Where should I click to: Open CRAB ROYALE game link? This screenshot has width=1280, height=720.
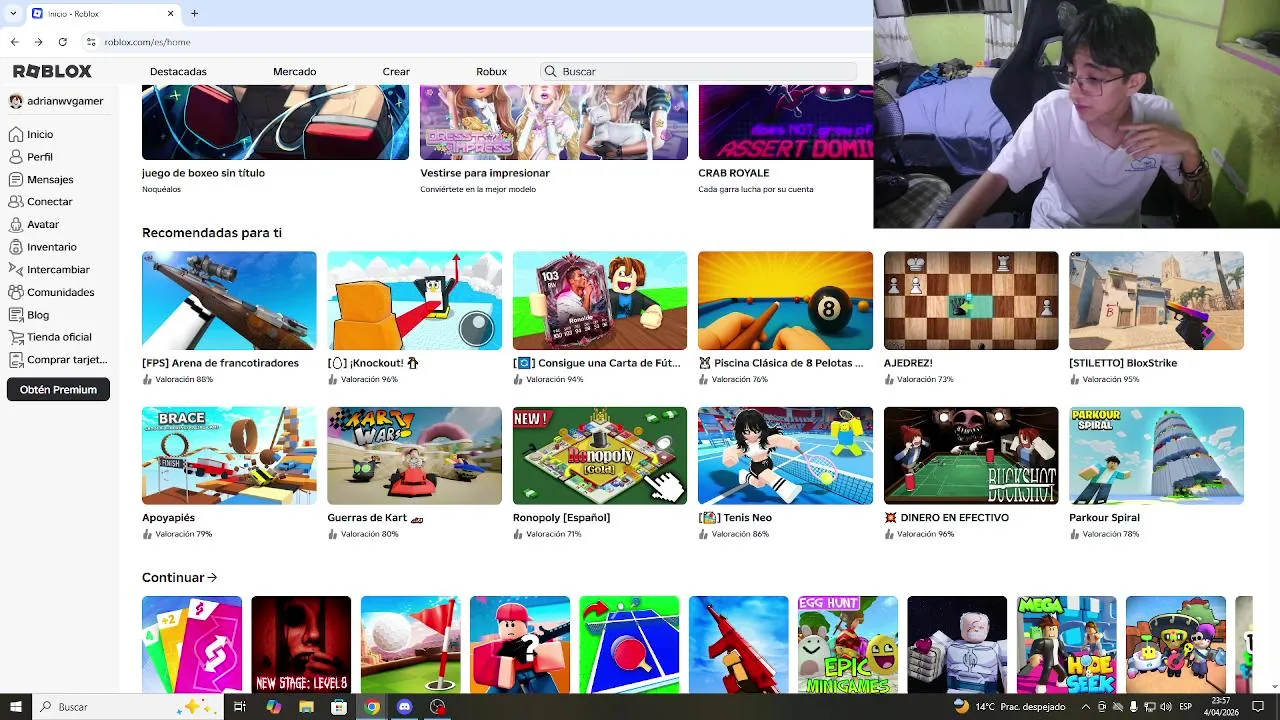click(x=733, y=173)
